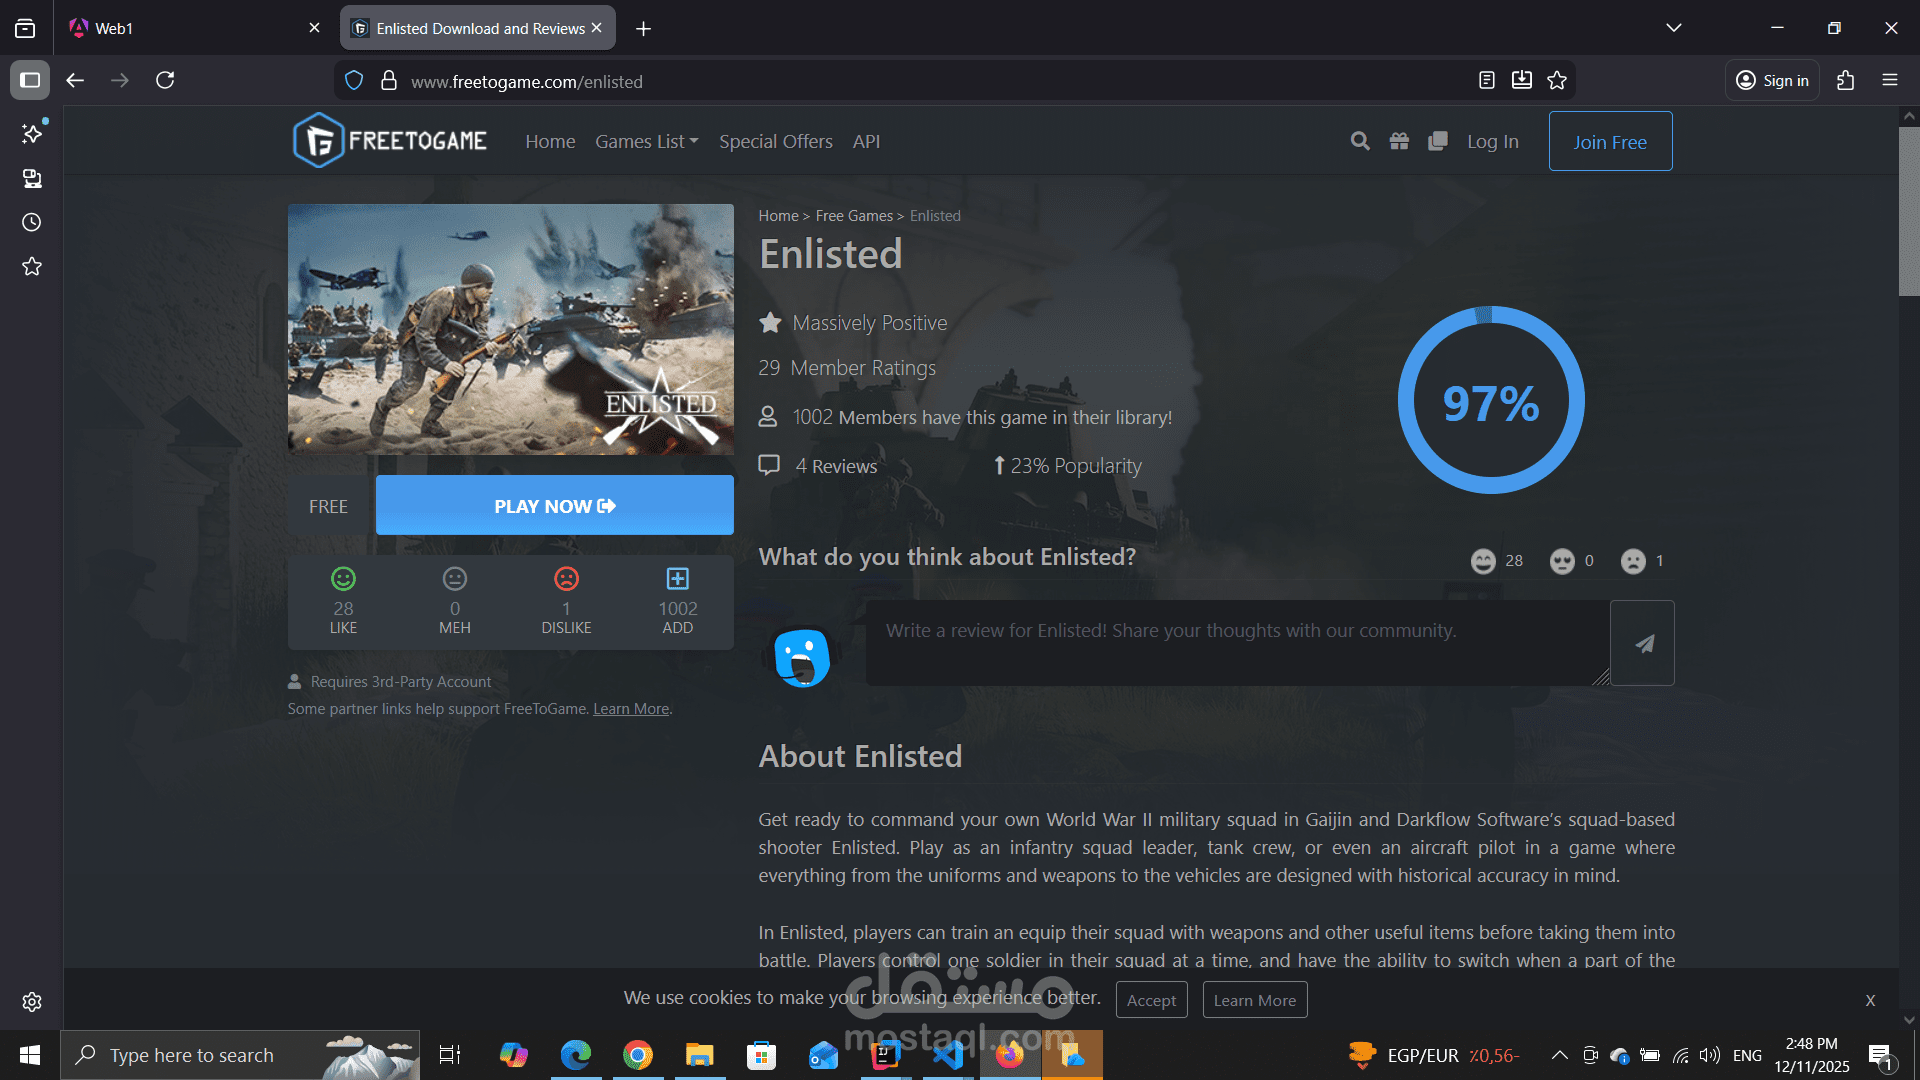This screenshot has width=1920, height=1080.
Task: Bookmark this page with the star icon
Action: coord(1557,81)
